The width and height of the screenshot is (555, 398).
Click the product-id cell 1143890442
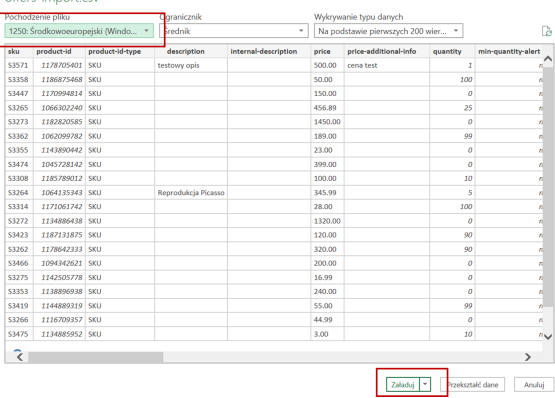coord(59,150)
